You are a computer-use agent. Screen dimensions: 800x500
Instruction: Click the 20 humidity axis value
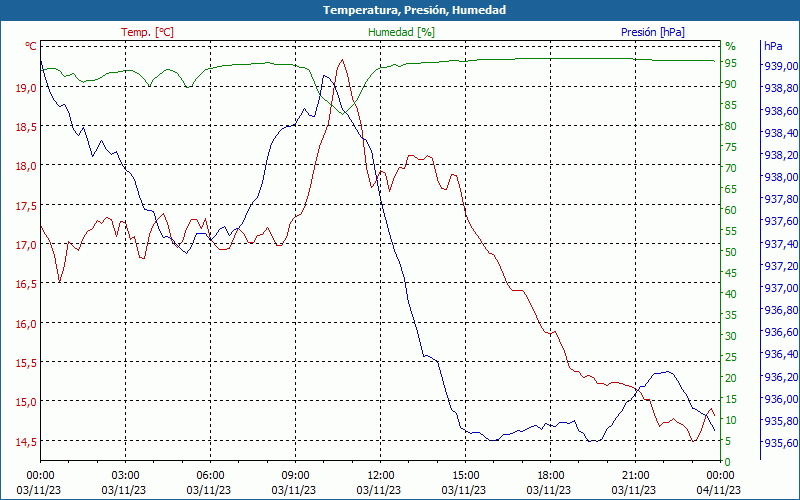(x=731, y=378)
